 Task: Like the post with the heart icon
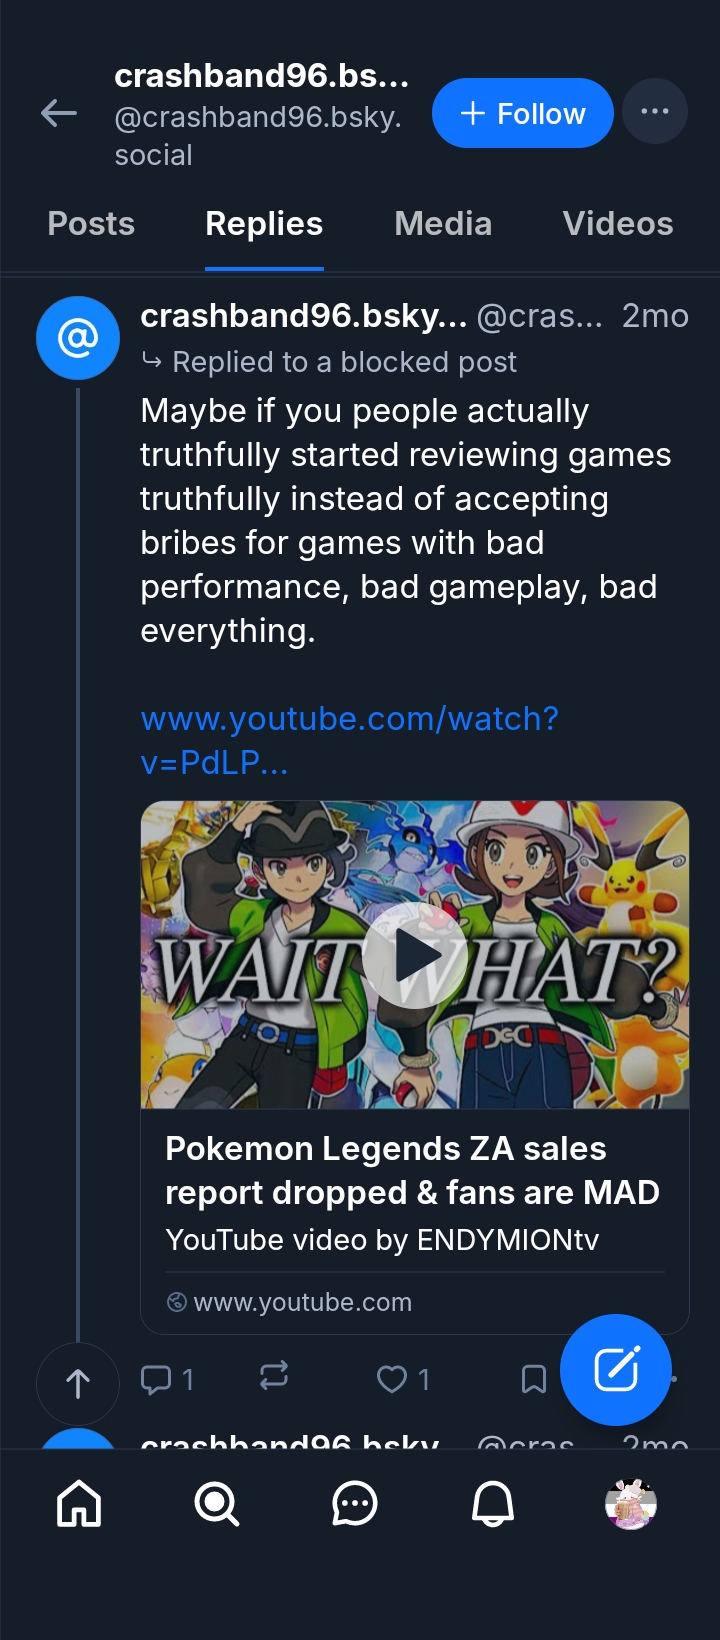point(392,1380)
